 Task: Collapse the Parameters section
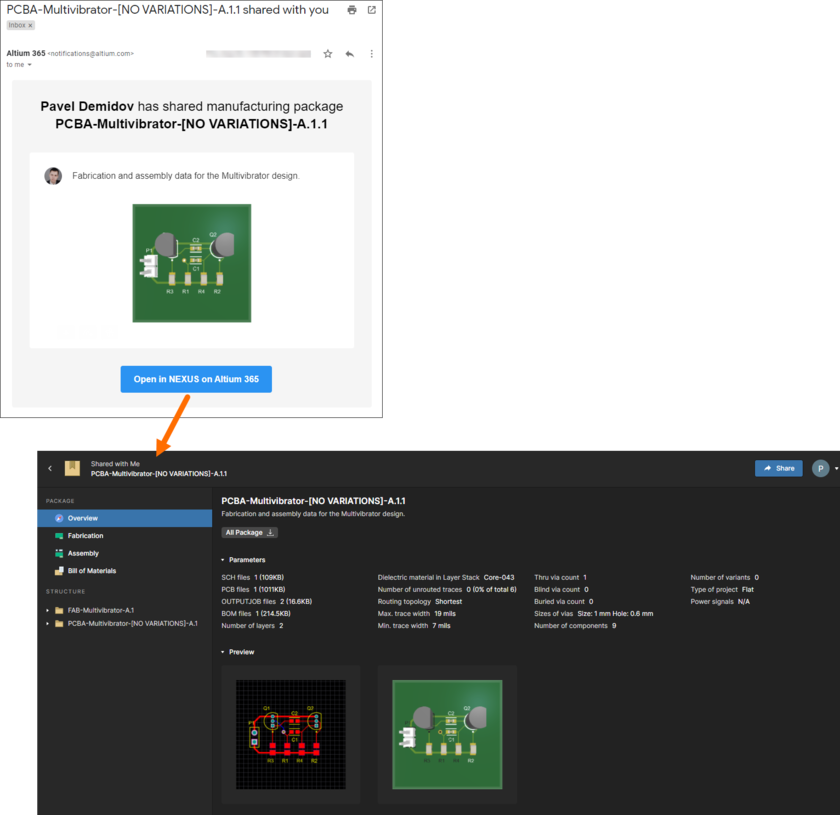pyautogui.click(x=223, y=558)
